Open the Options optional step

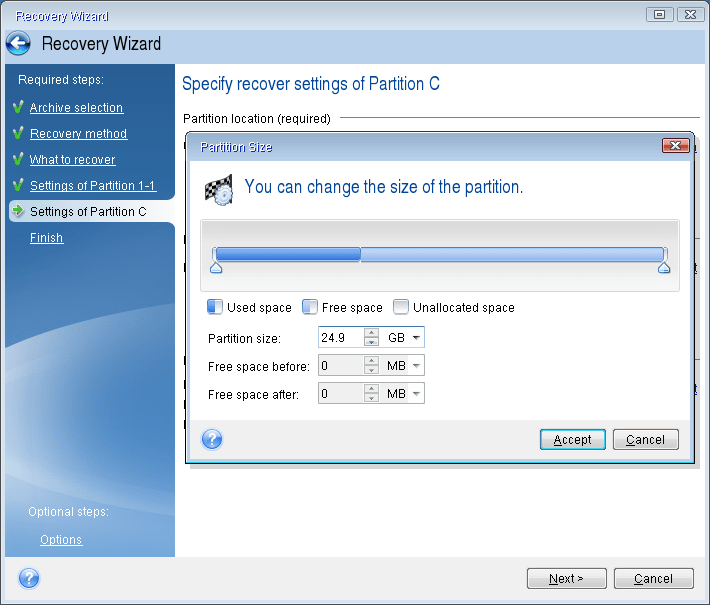[x=61, y=540]
